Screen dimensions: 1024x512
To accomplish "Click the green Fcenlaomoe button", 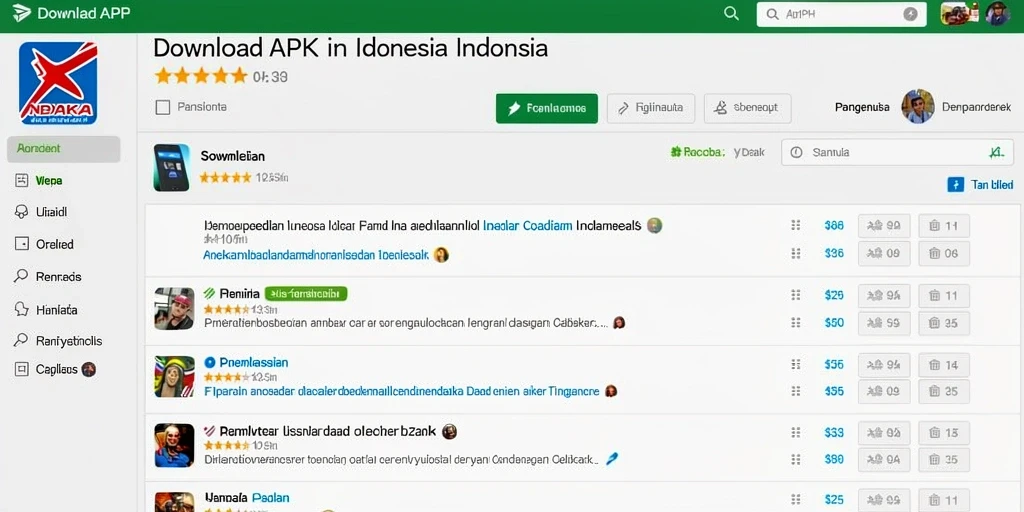I will tap(547, 108).
